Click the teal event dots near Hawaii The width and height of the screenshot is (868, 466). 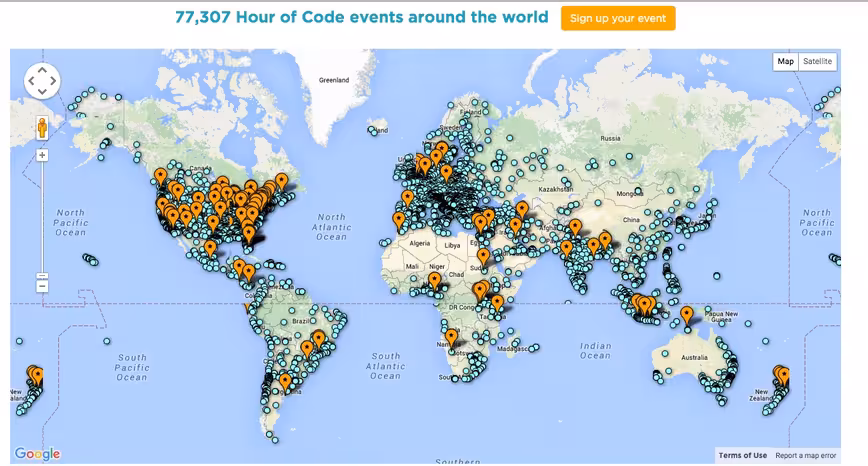coord(90,259)
